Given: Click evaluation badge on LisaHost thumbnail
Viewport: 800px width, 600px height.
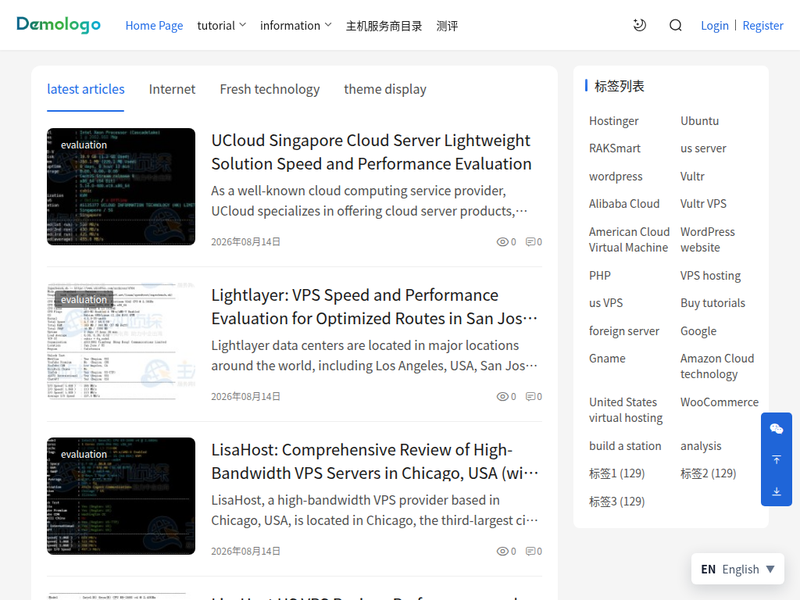Looking at the screenshot, I should click(84, 454).
